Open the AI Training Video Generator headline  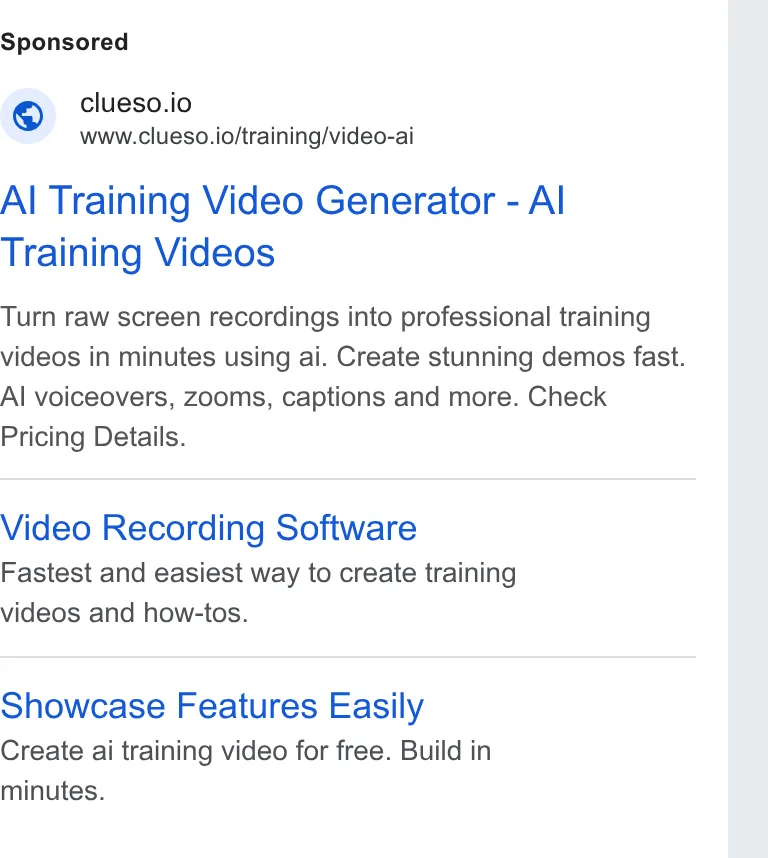pyautogui.click(x=282, y=200)
